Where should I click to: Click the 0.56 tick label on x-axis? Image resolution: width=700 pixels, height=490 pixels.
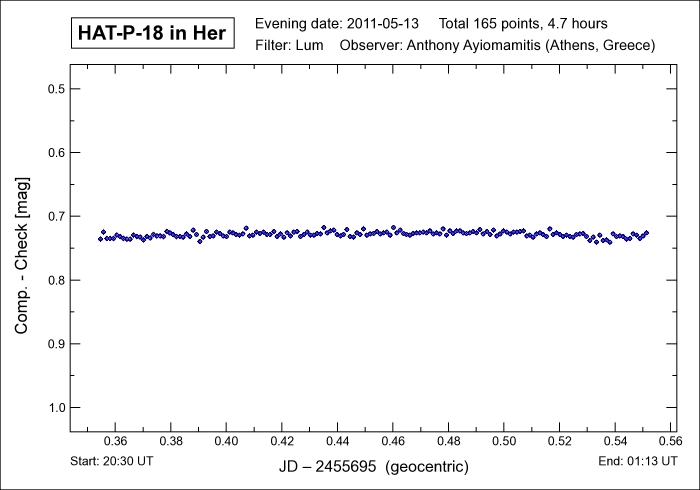(x=670, y=441)
